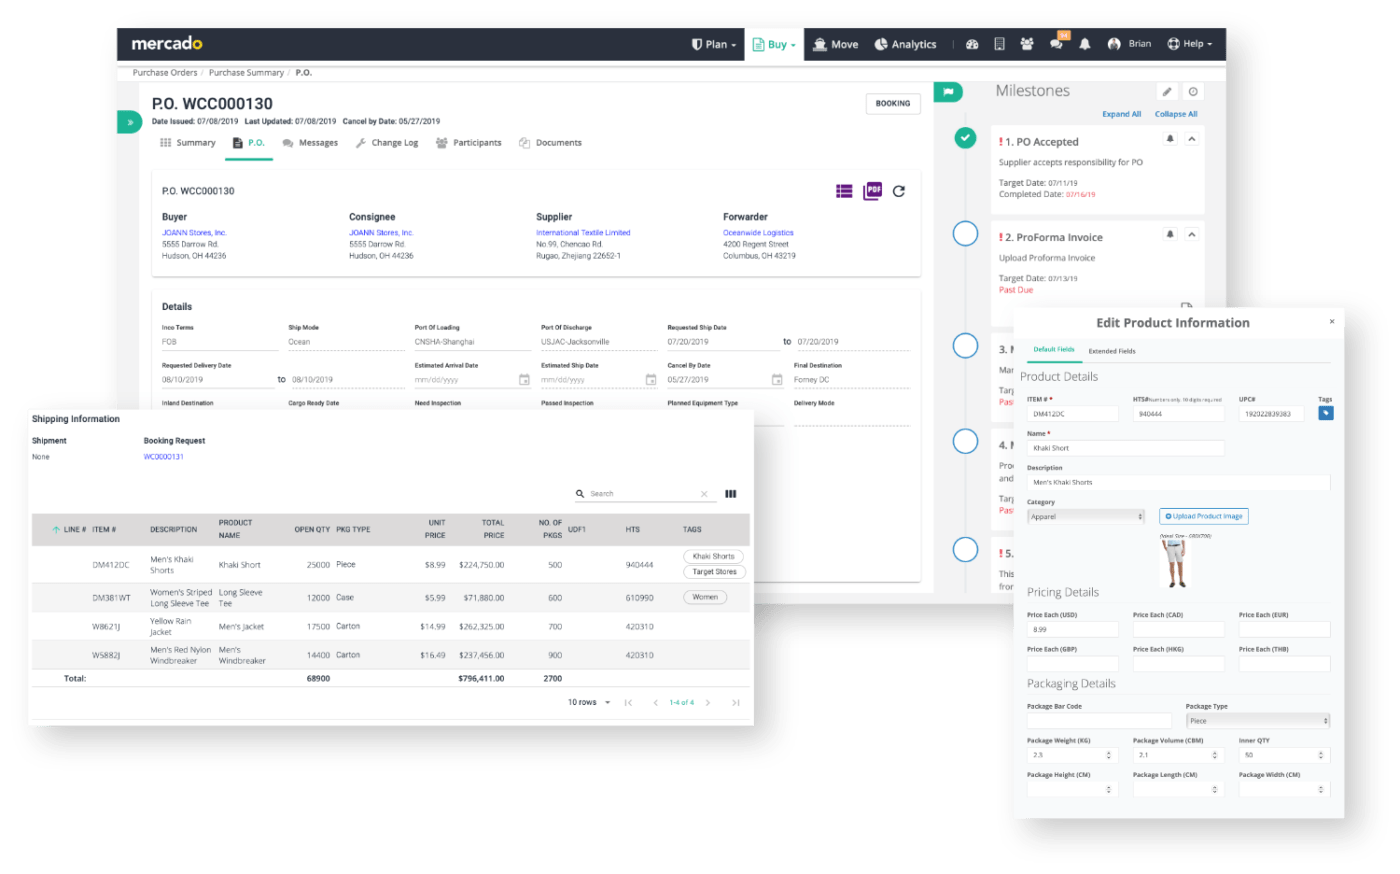Screen dimensions: 1400x874
Task: Refresh the P.O. details
Action: 899,191
